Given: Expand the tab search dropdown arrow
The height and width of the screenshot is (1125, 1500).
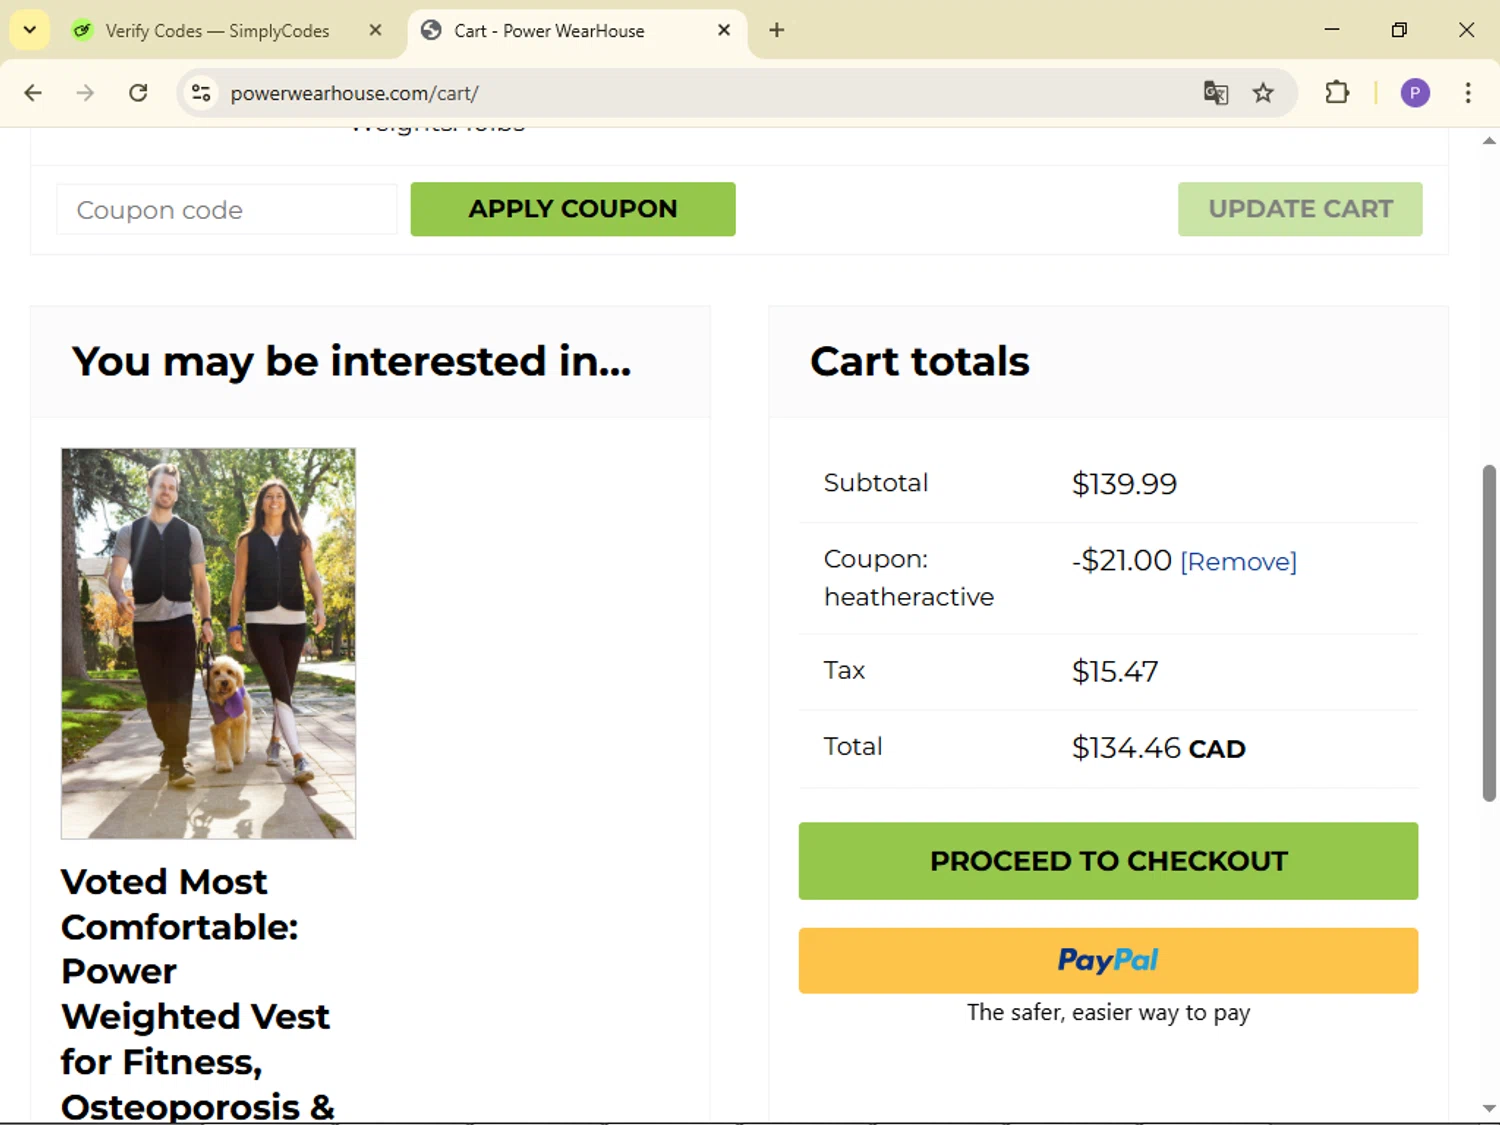Looking at the screenshot, I should [x=30, y=30].
